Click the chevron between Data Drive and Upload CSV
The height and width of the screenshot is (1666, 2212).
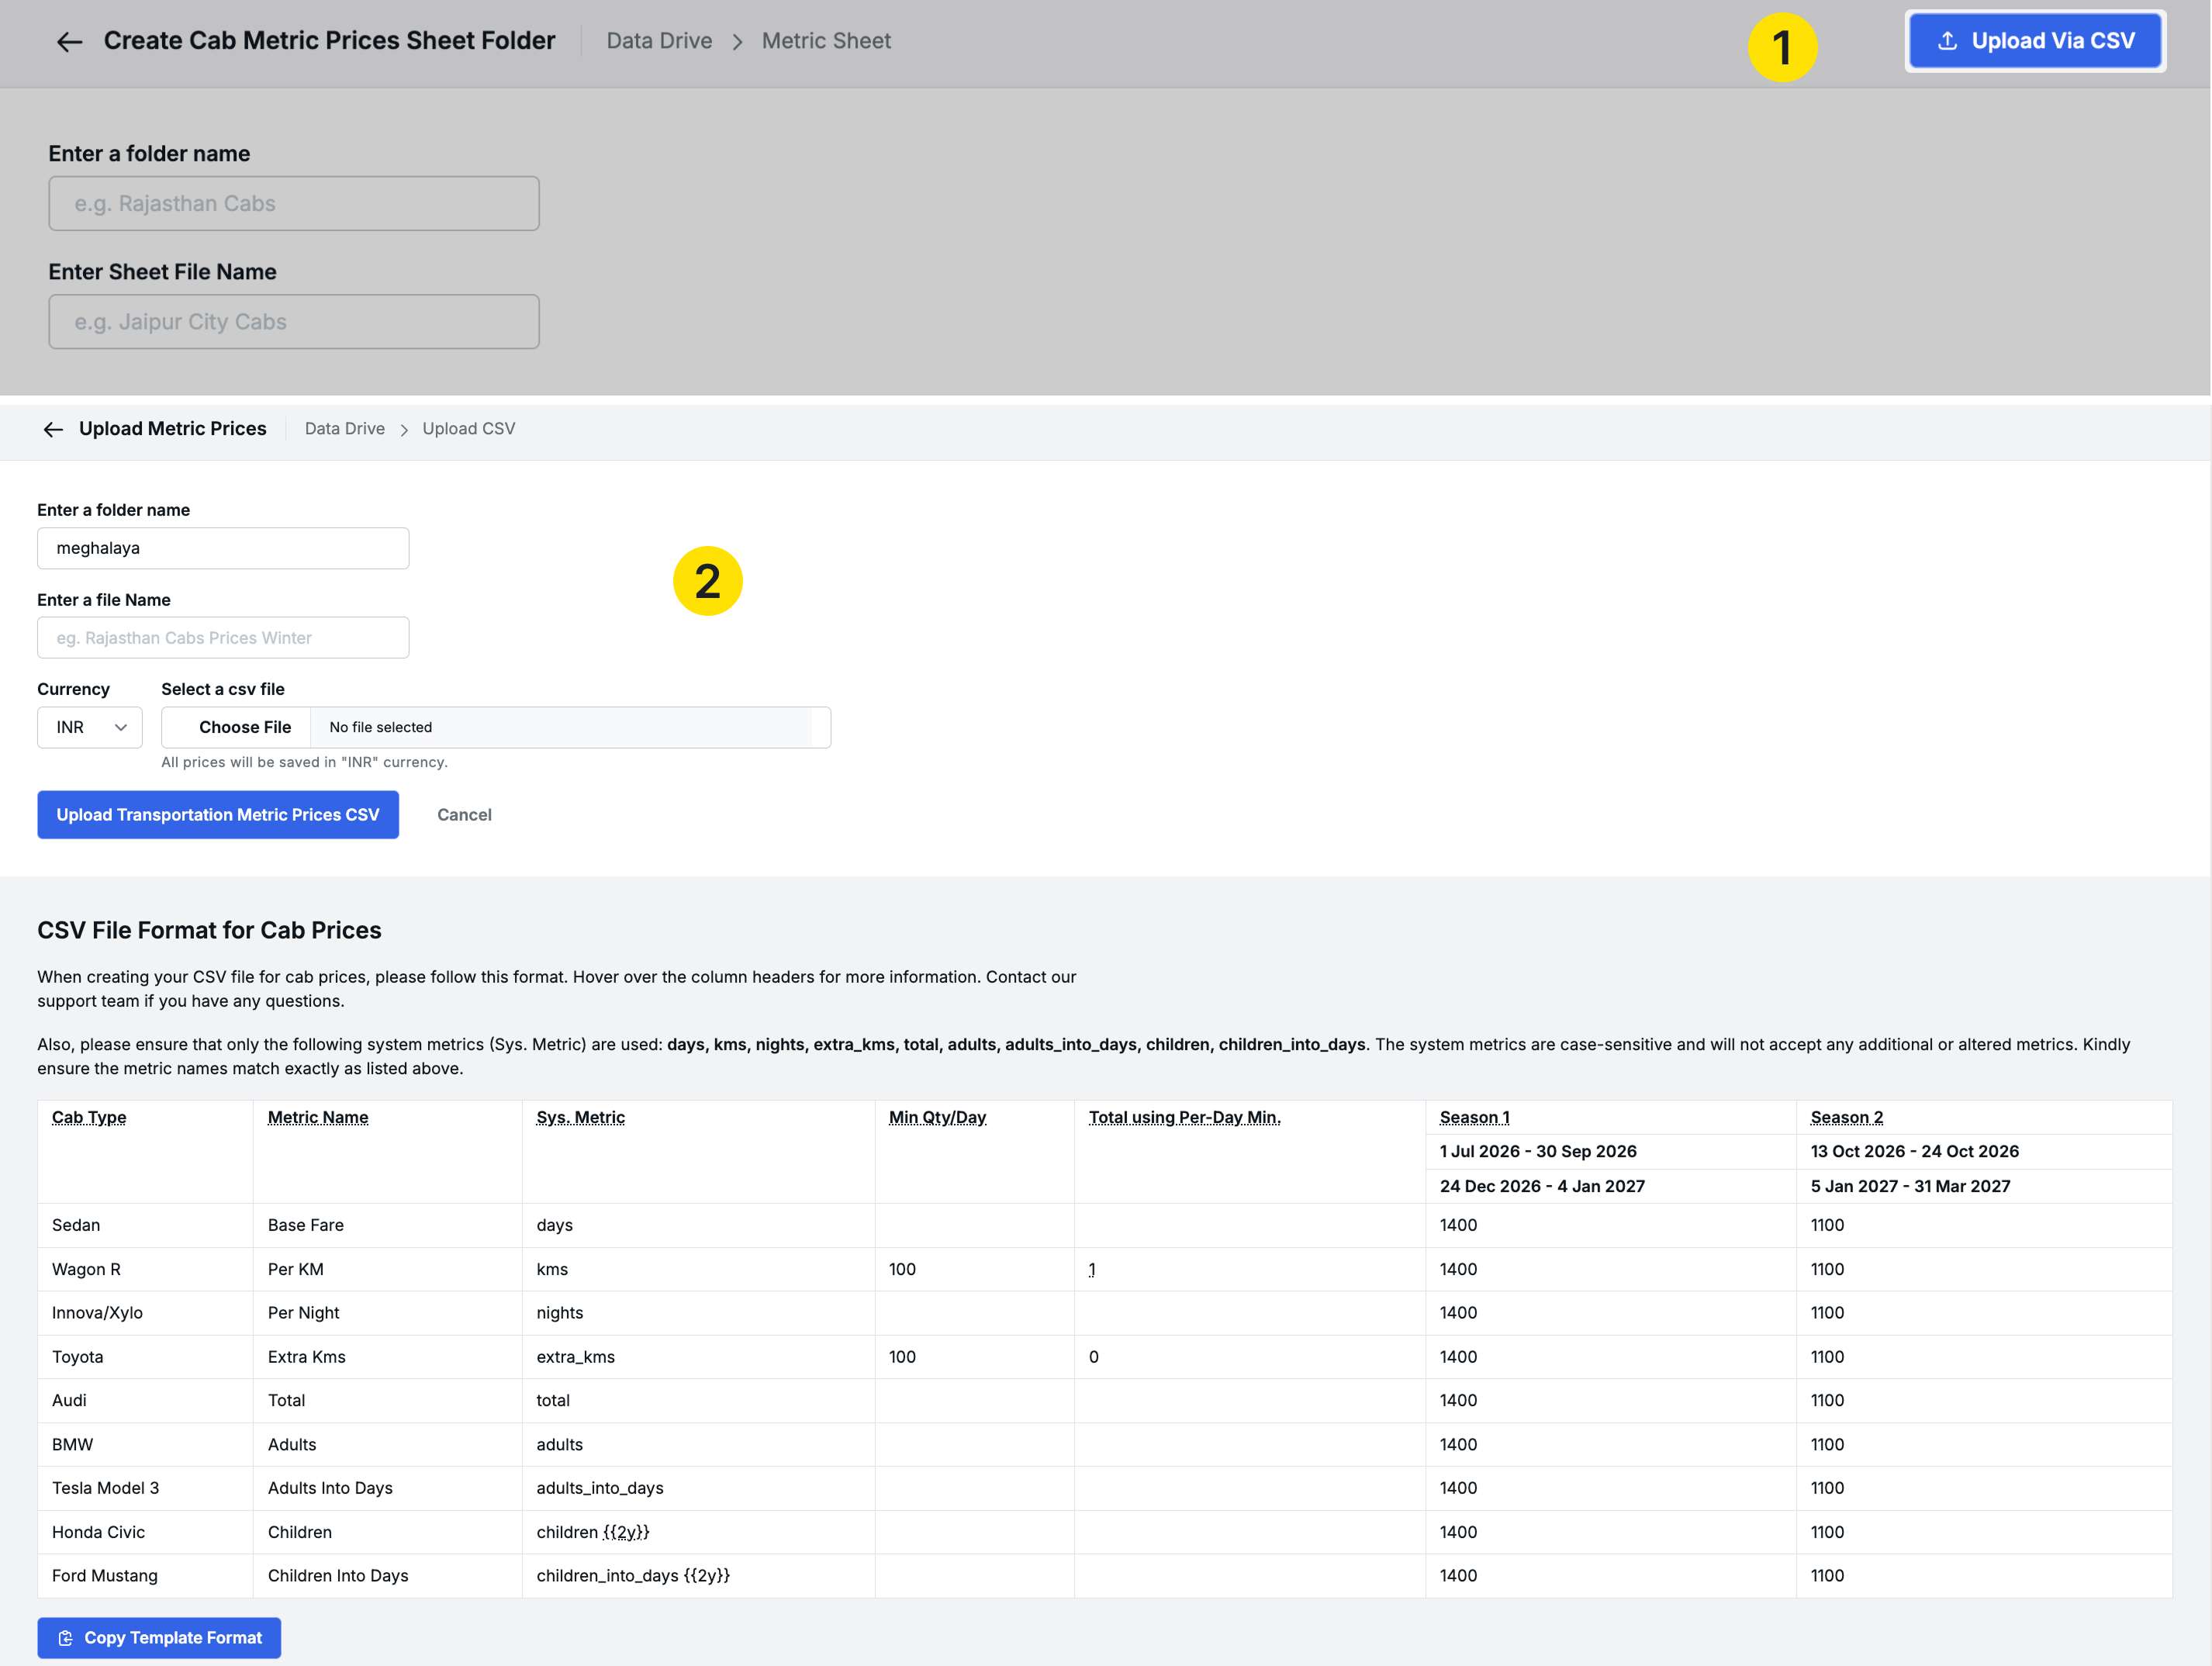pos(404,430)
